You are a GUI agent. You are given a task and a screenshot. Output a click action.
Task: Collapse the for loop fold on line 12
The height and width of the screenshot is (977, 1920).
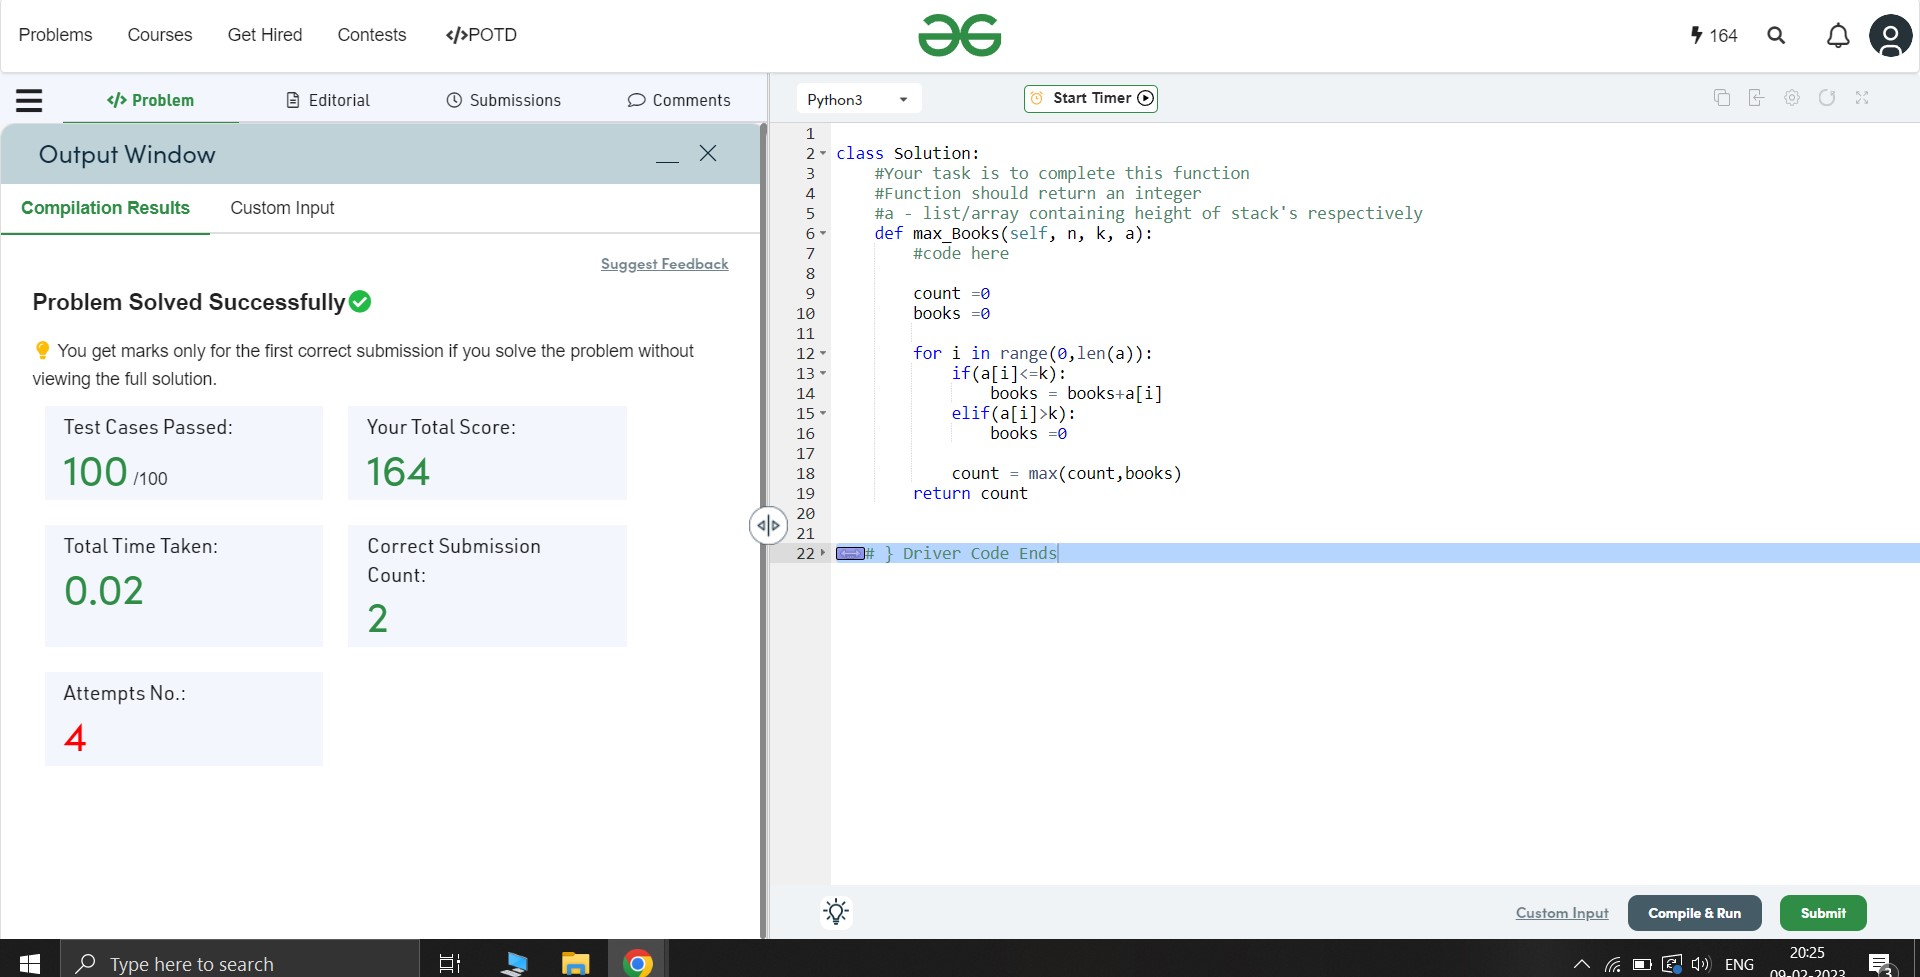[823, 353]
